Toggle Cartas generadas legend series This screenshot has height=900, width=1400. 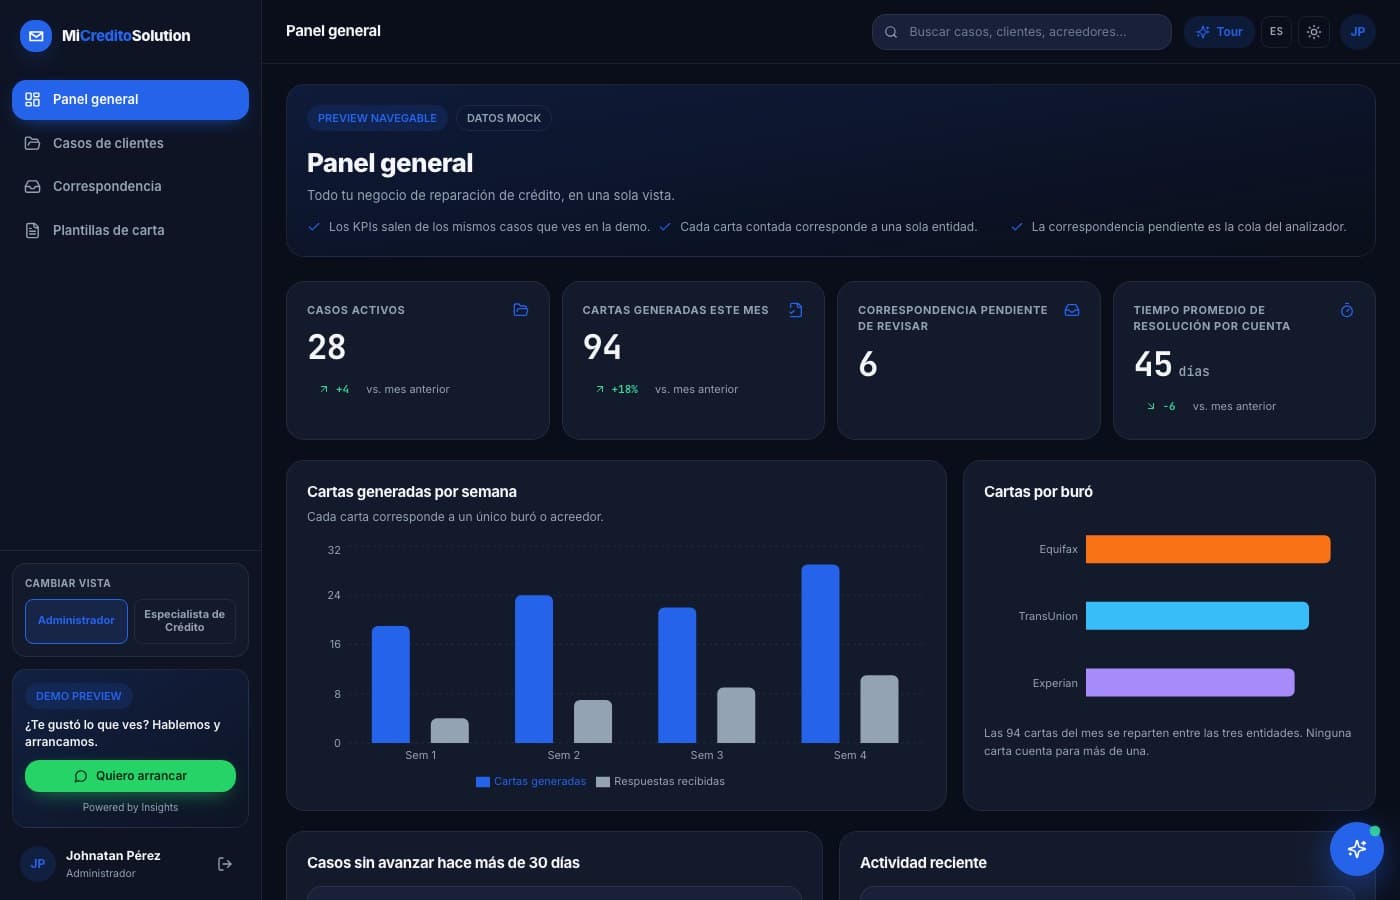click(x=531, y=782)
